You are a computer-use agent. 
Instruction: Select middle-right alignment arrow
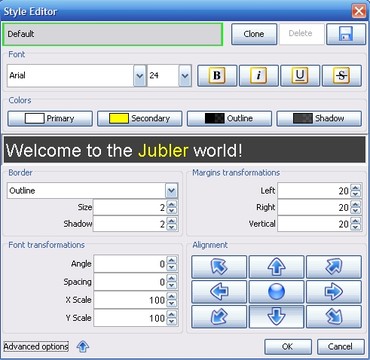click(x=334, y=292)
